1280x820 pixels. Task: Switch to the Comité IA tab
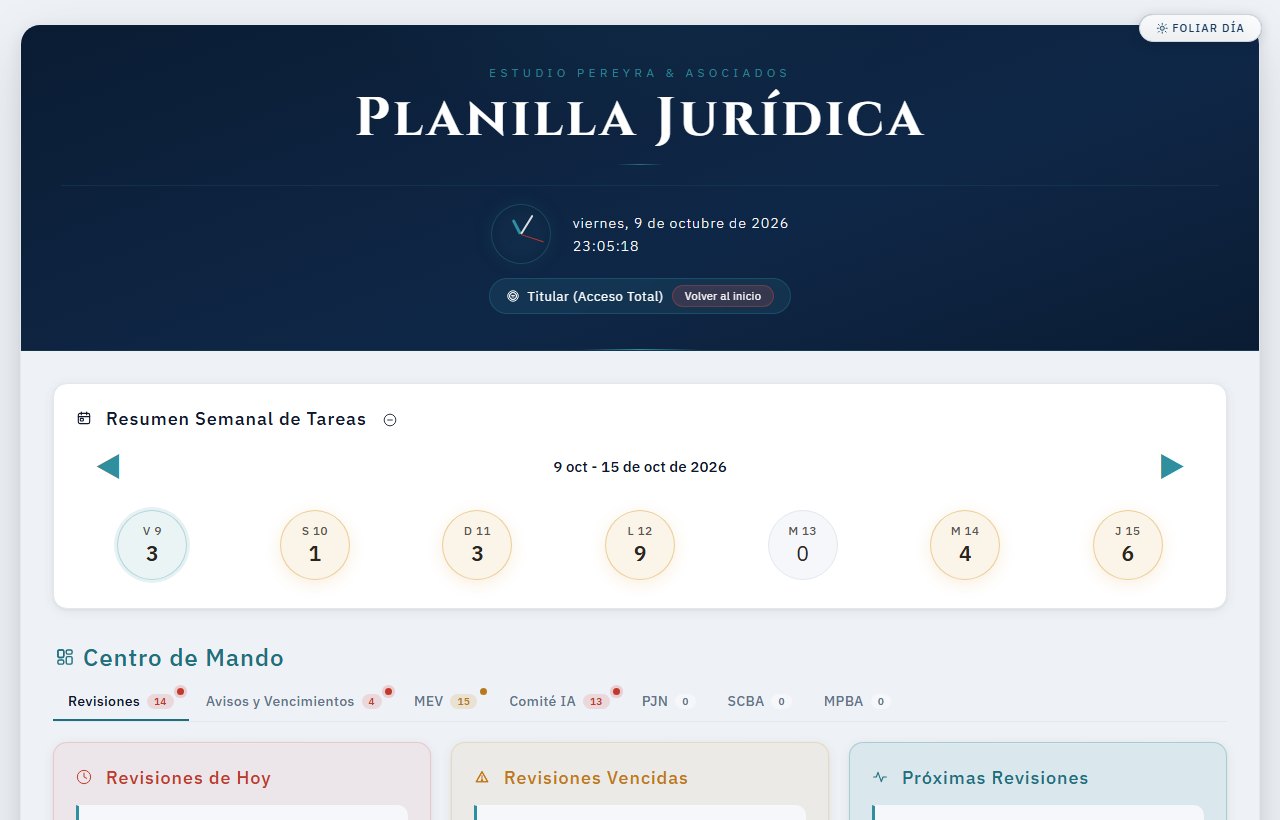559,702
